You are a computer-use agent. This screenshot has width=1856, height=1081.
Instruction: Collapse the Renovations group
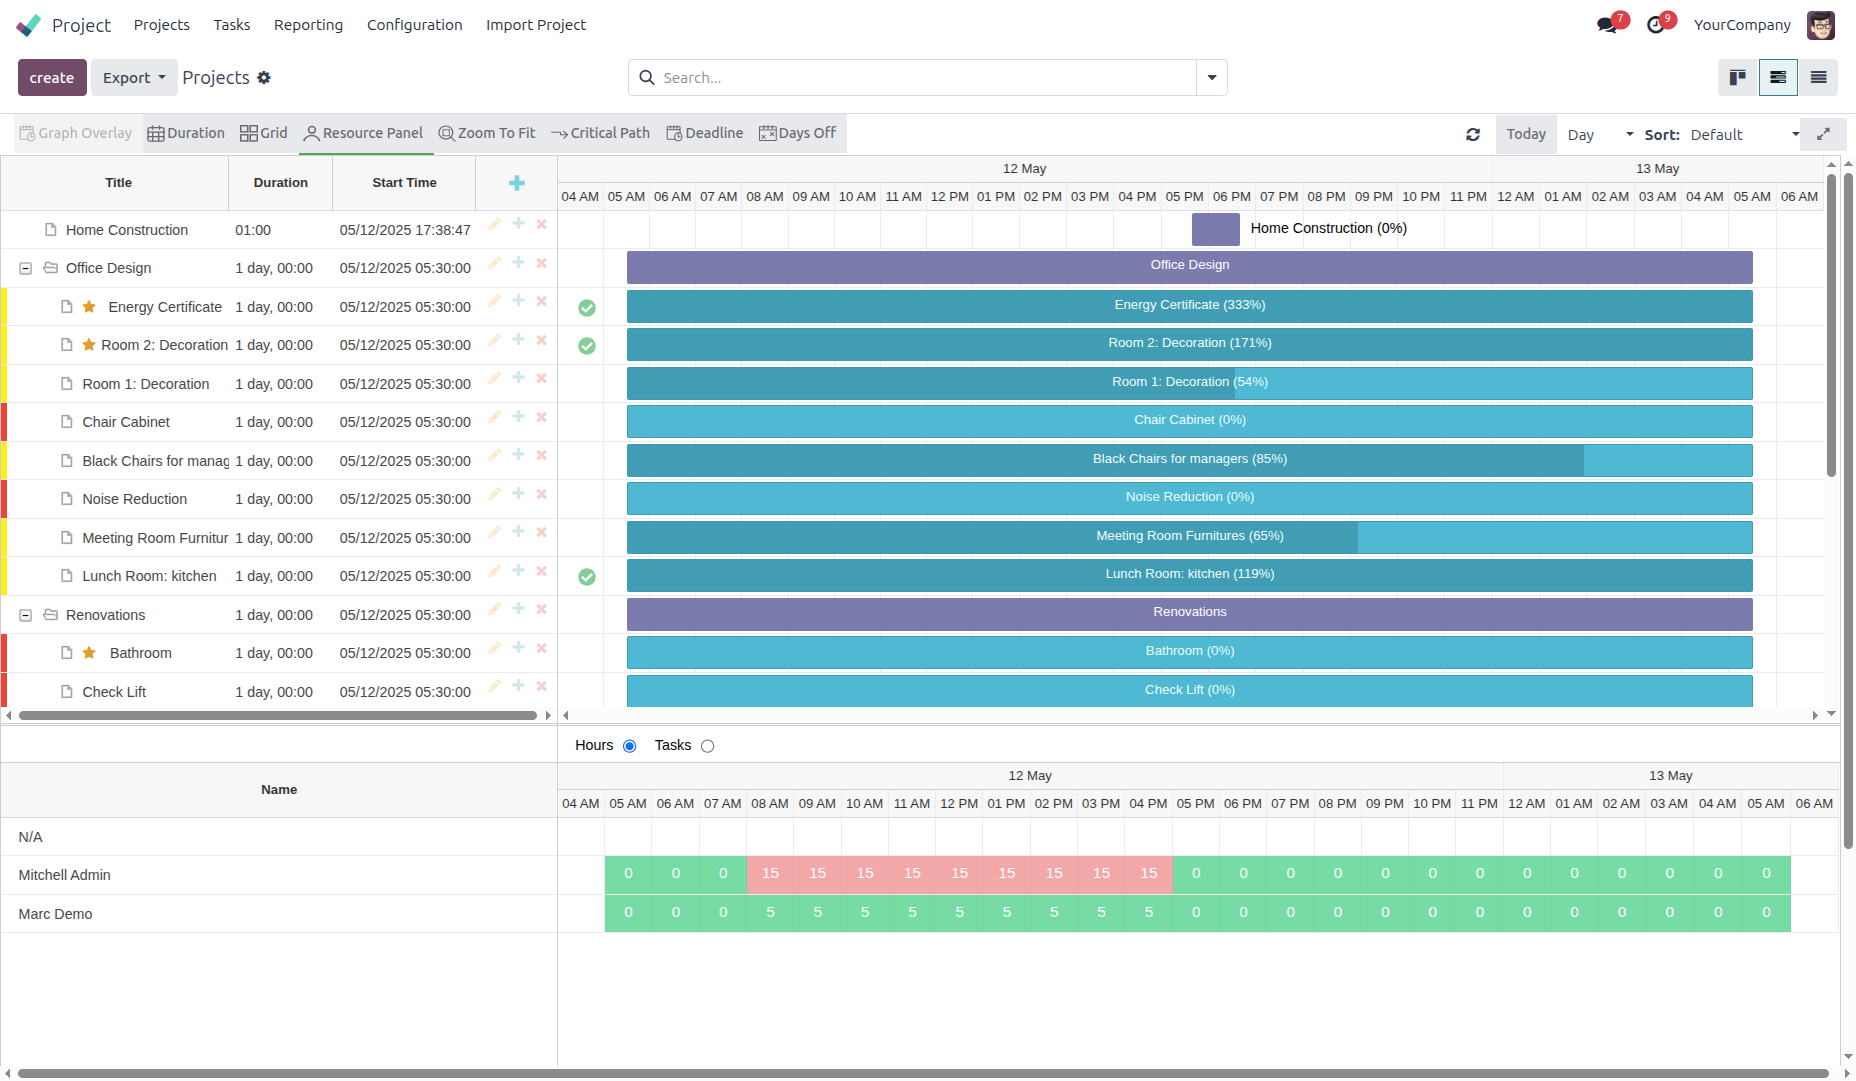click(26, 616)
